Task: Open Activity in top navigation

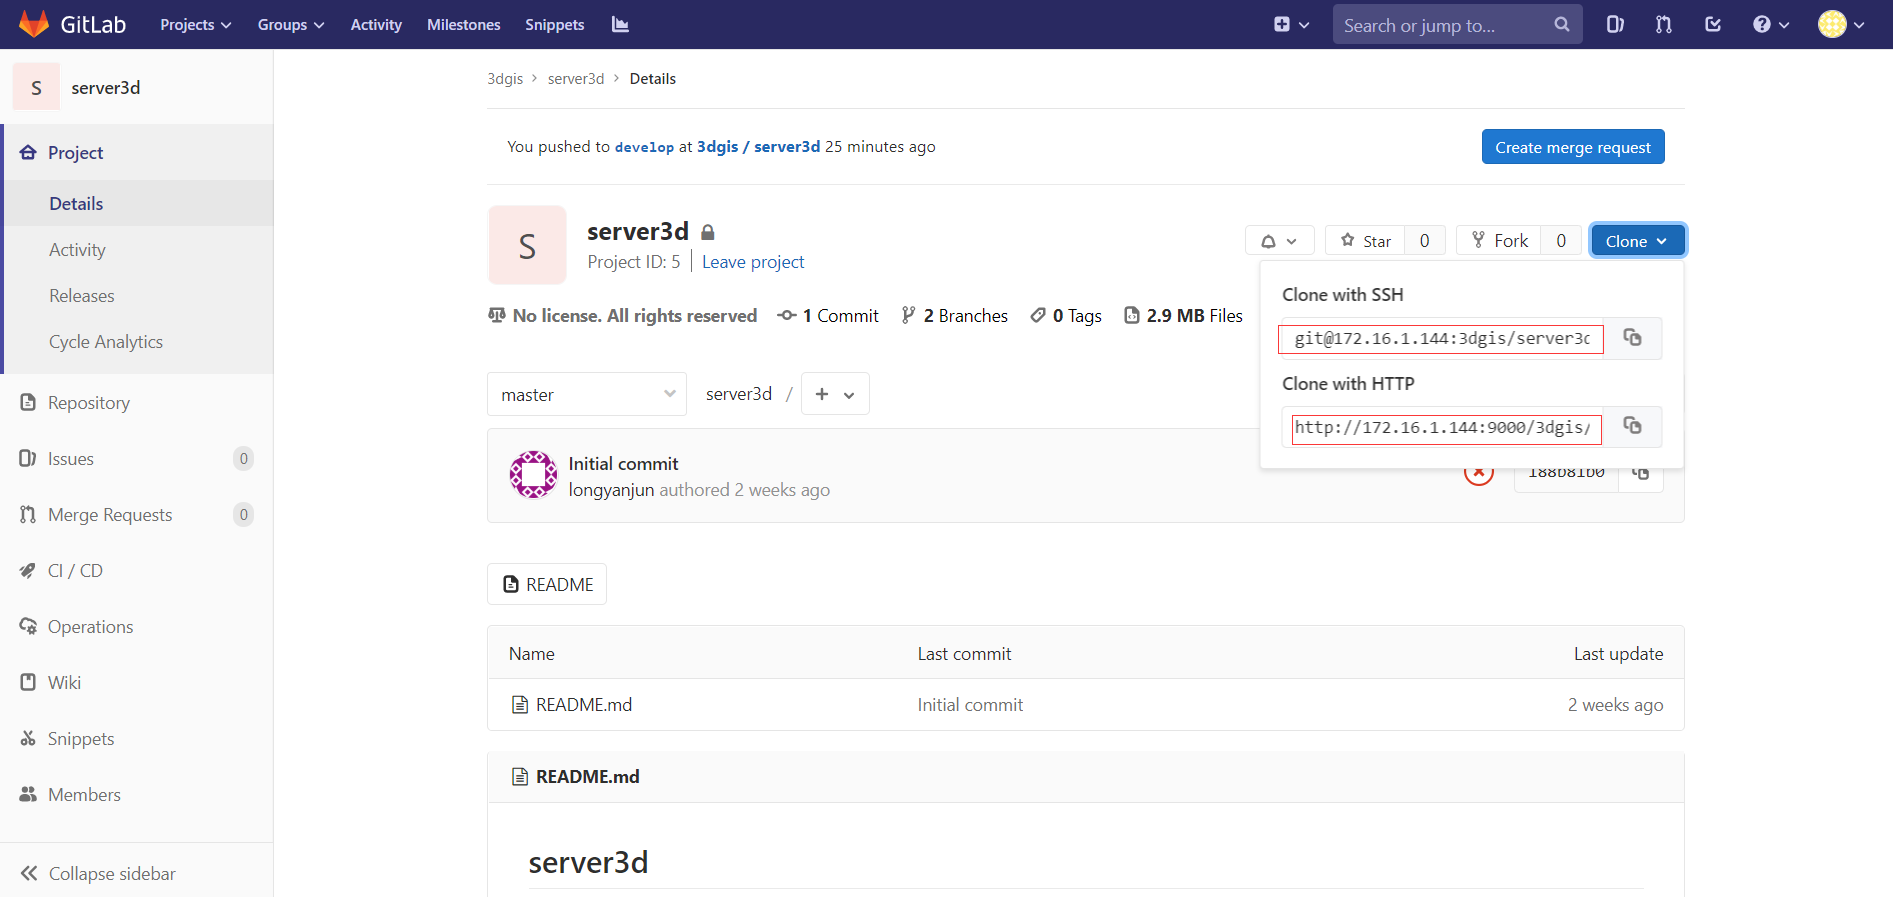Action: 376,24
